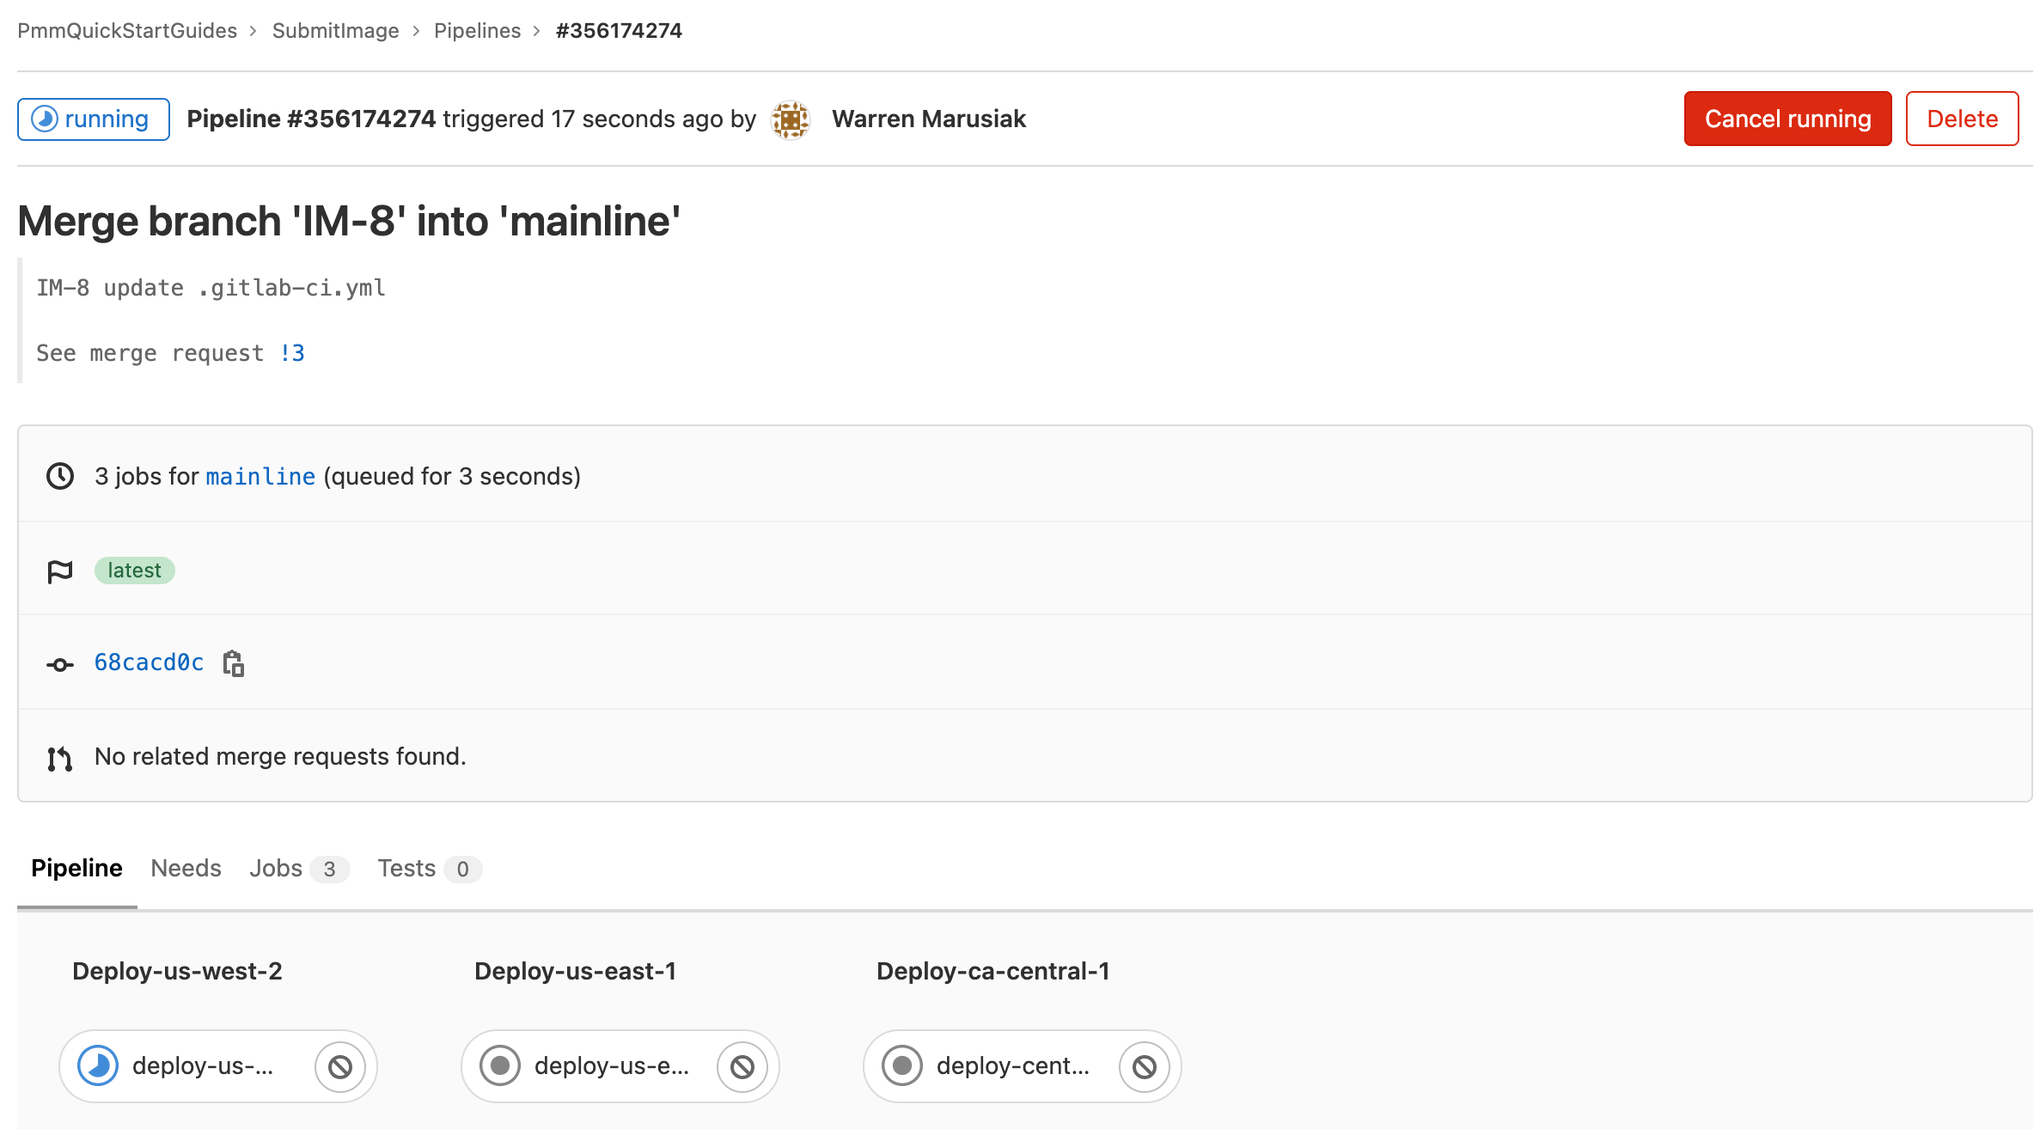Click the latest pipeline flag icon

[x=60, y=569]
